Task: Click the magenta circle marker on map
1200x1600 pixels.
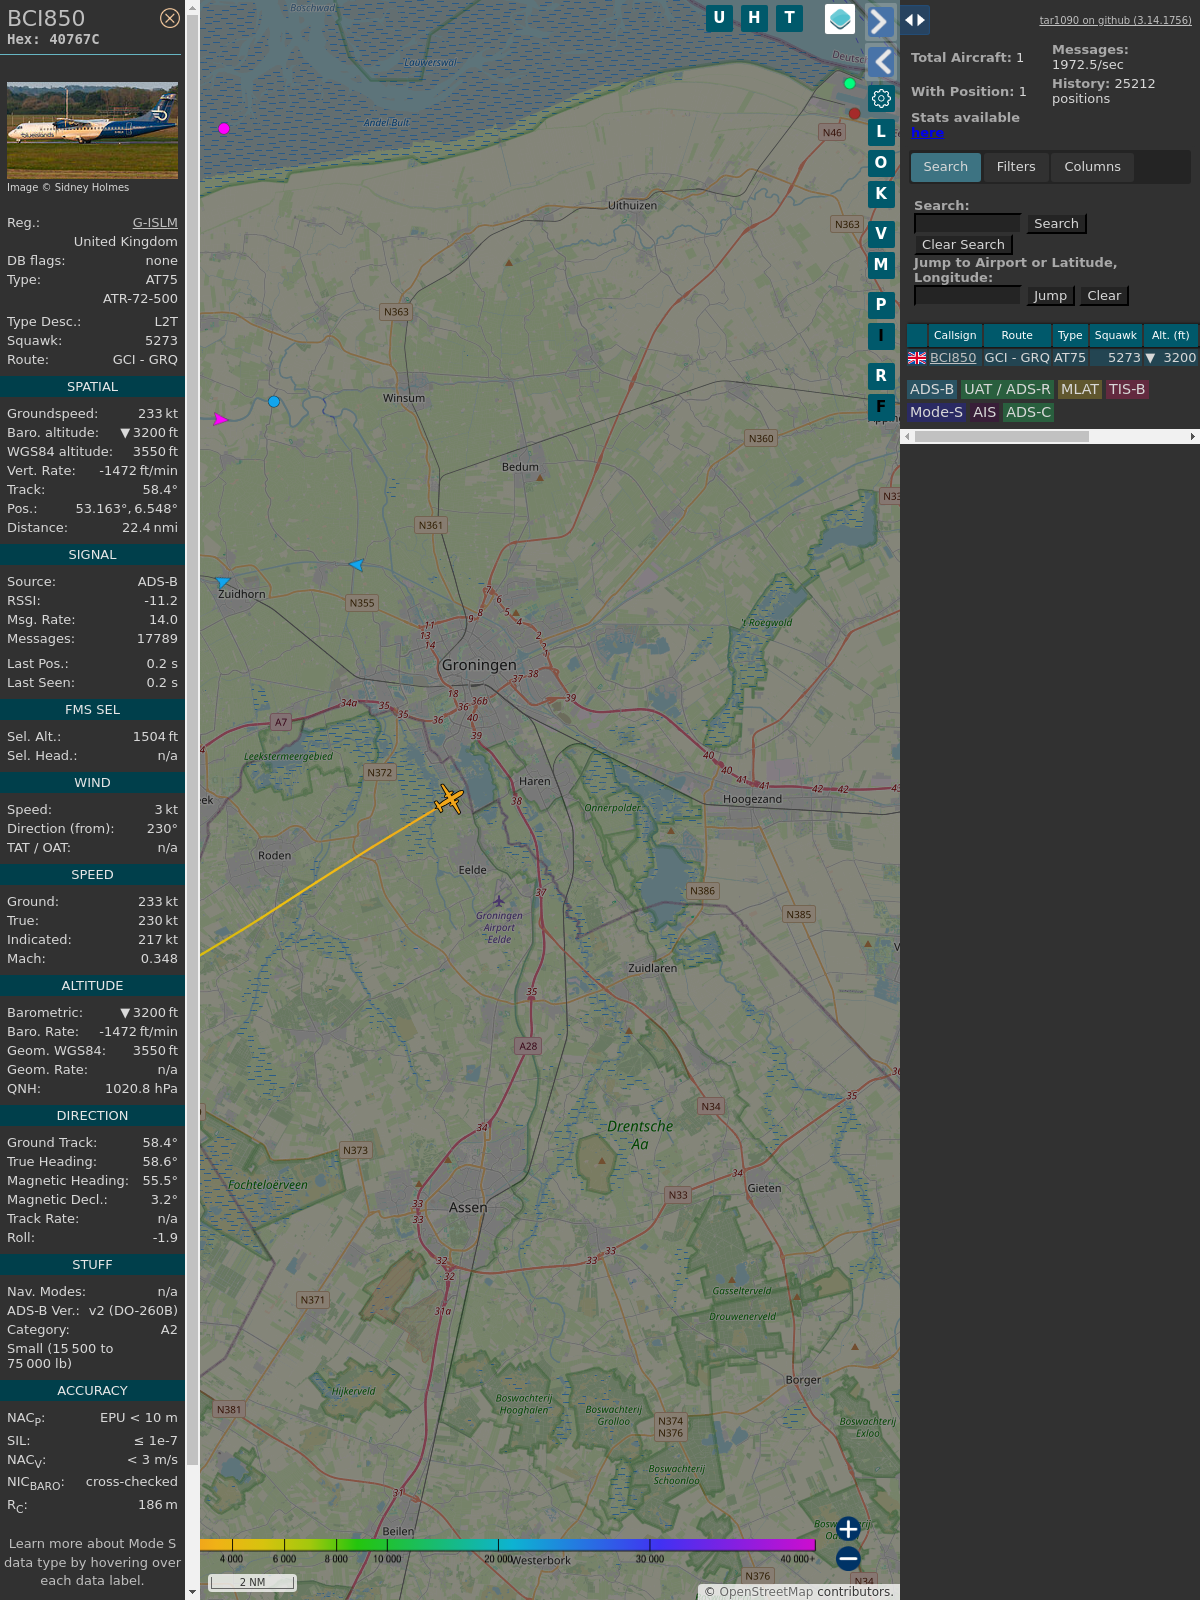Action: pos(224,128)
